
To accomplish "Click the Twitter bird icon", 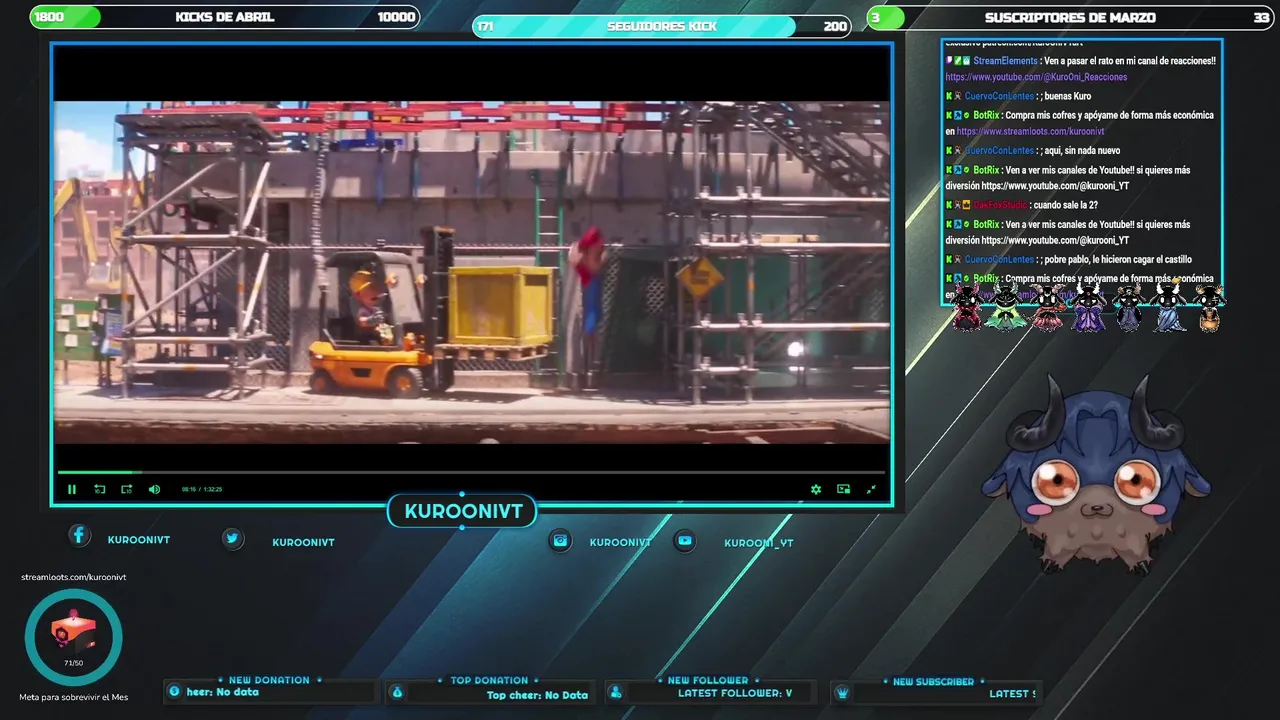I will click(232, 538).
